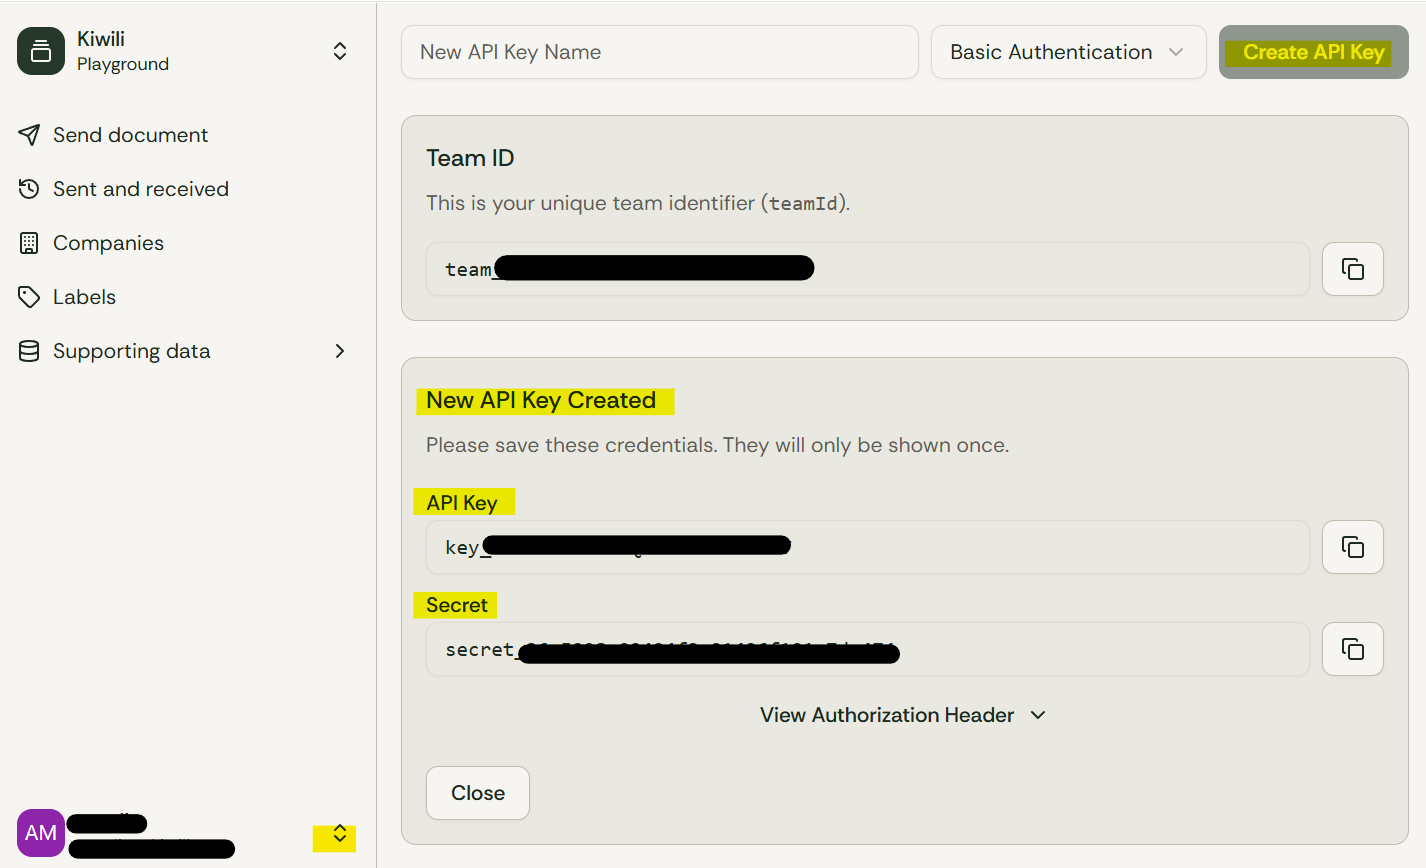Open the account menu chevron at bottom
This screenshot has width=1426, height=868.
pos(335,837)
